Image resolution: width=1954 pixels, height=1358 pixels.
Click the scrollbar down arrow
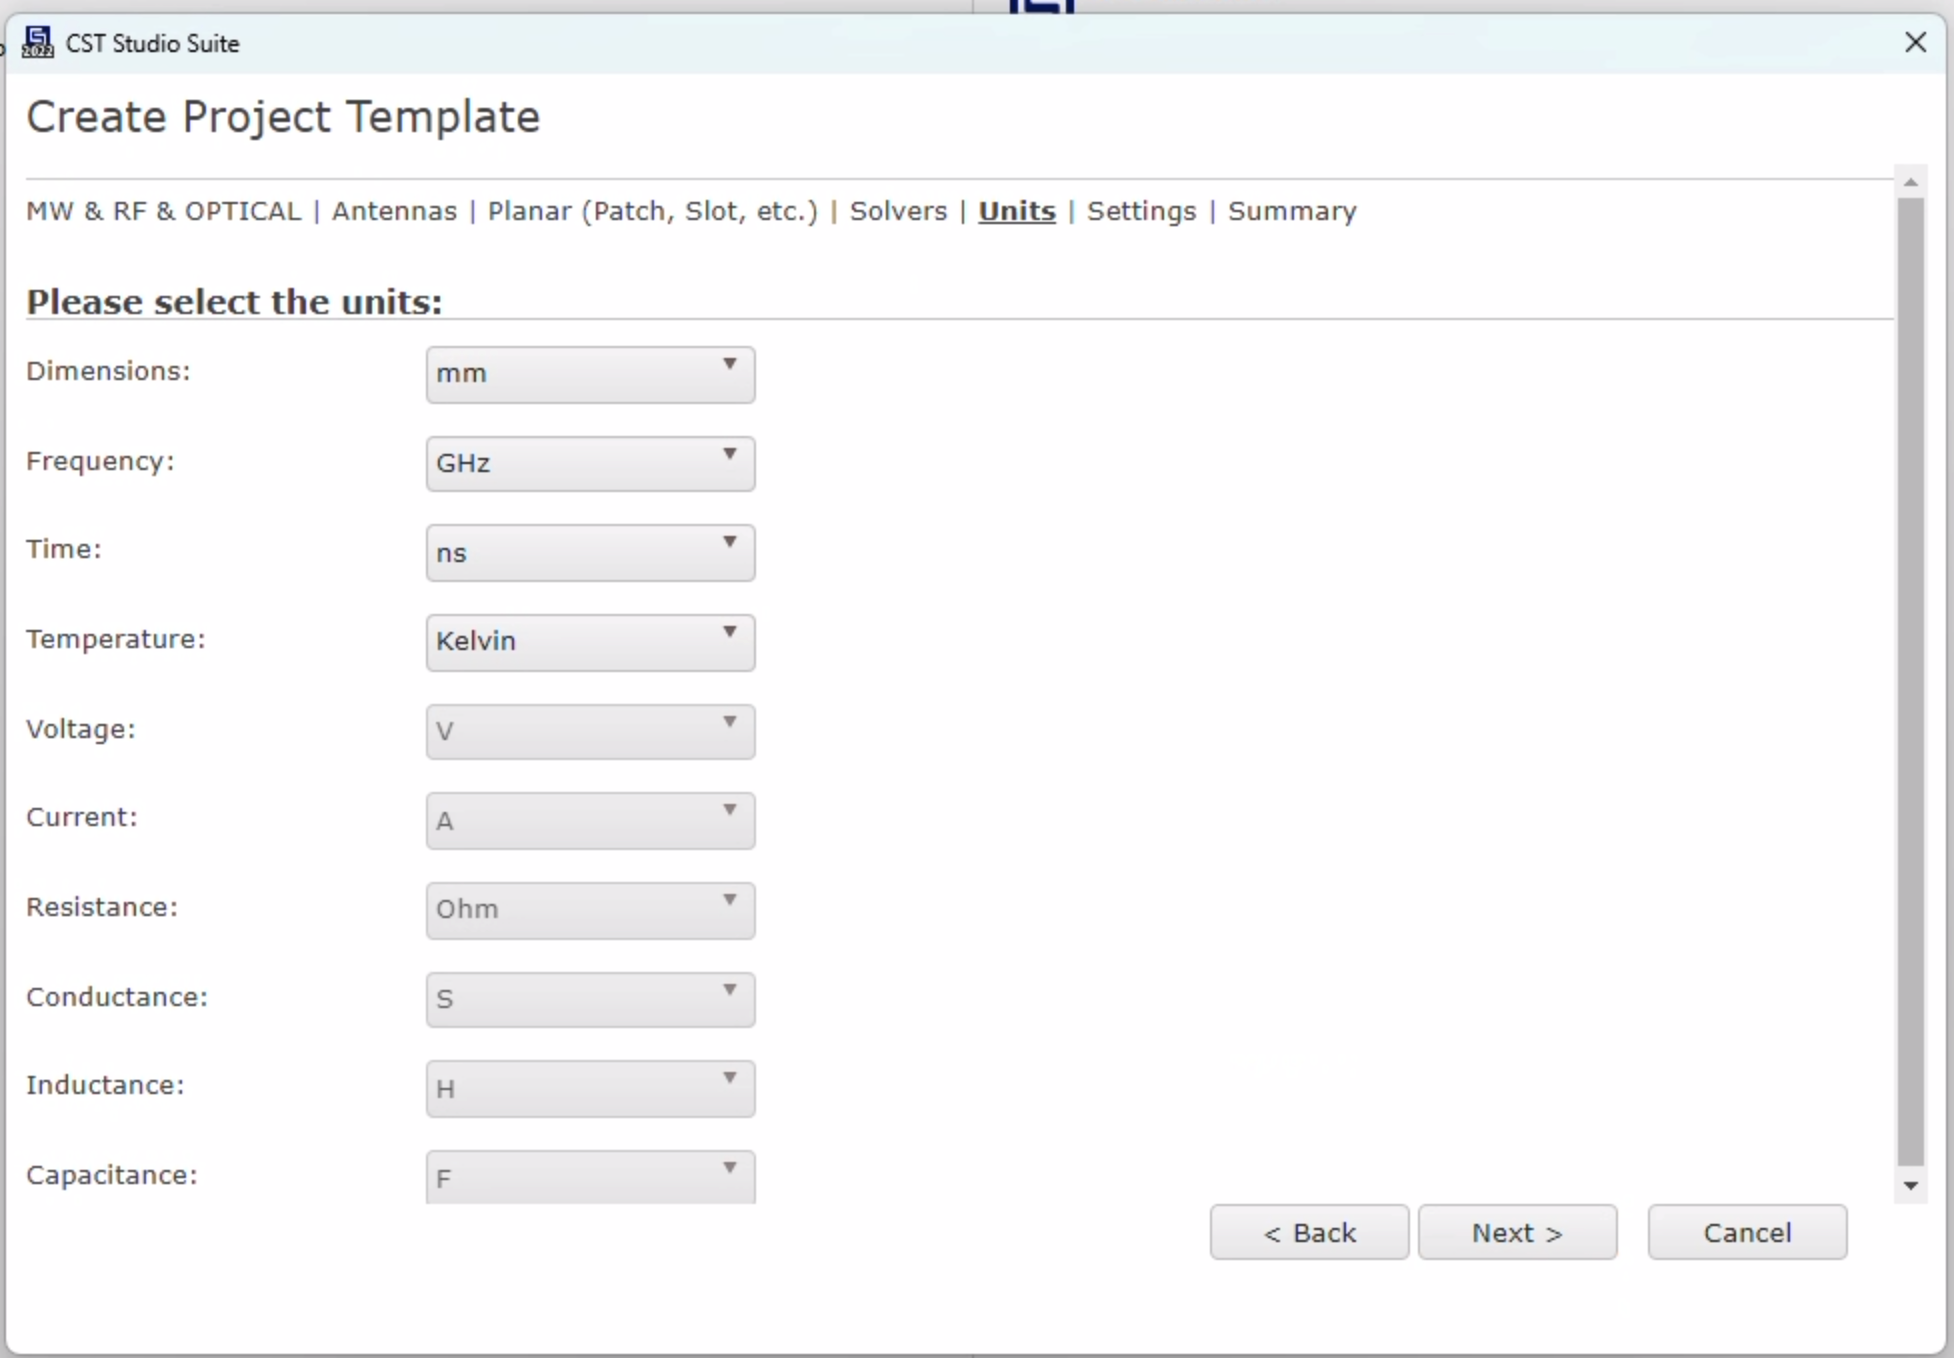coord(1911,1186)
